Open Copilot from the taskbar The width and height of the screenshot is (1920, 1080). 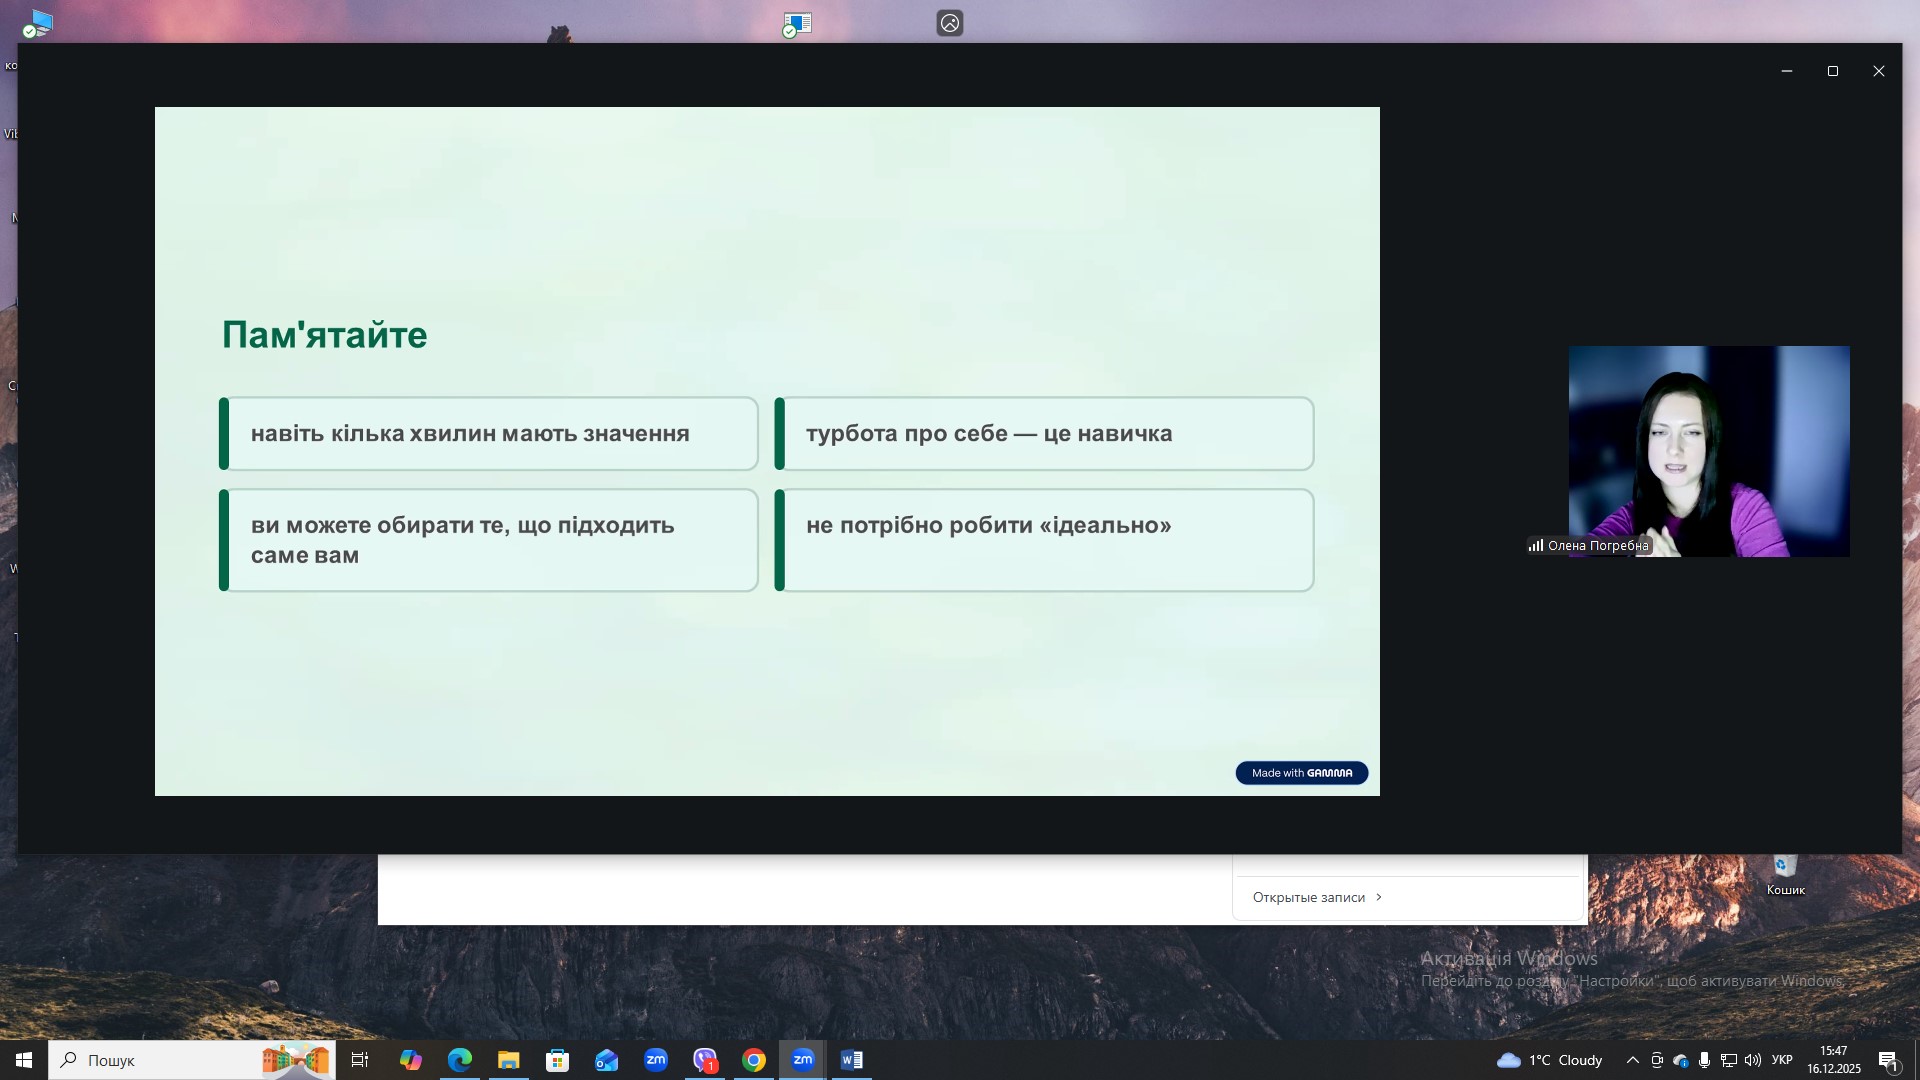coord(411,1060)
